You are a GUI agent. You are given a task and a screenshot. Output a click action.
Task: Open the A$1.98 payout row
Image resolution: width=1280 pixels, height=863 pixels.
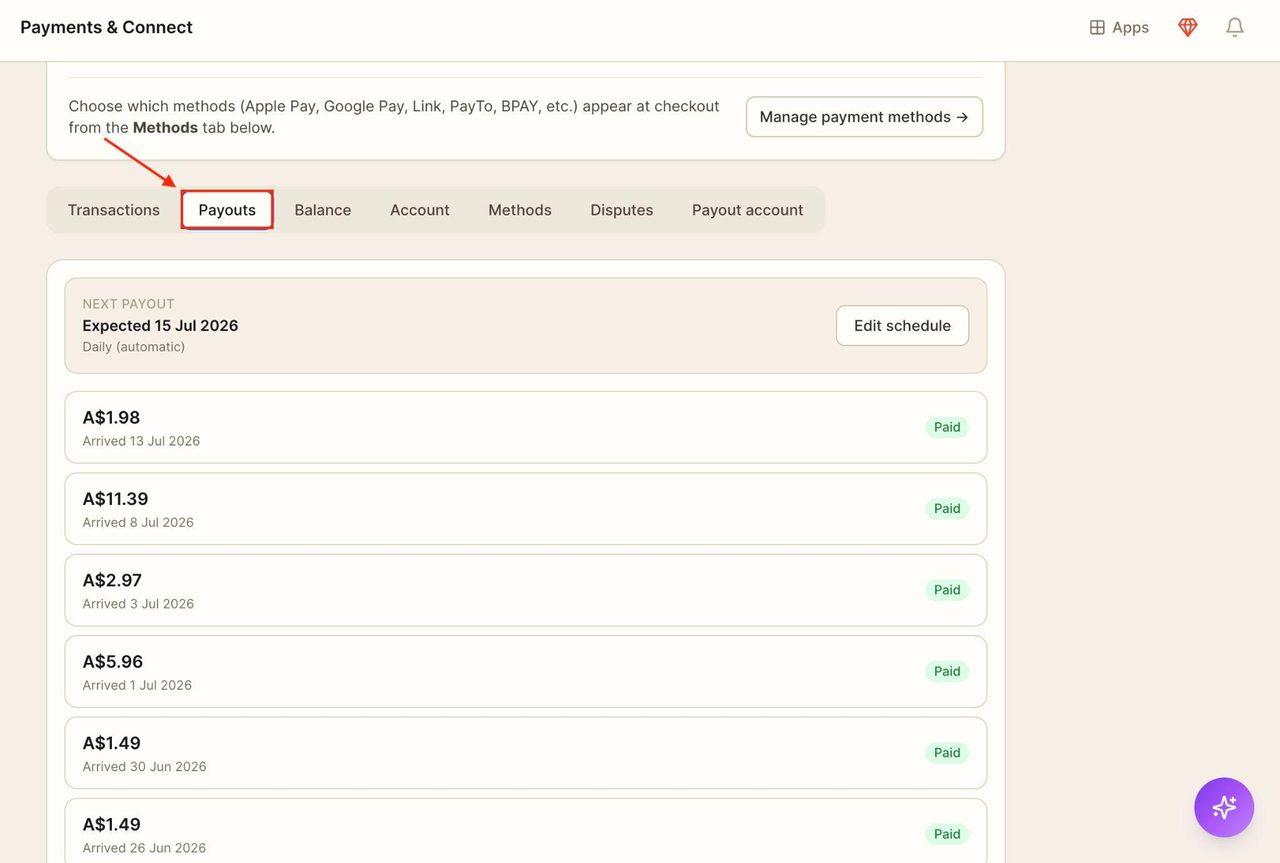pyautogui.click(x=526, y=427)
